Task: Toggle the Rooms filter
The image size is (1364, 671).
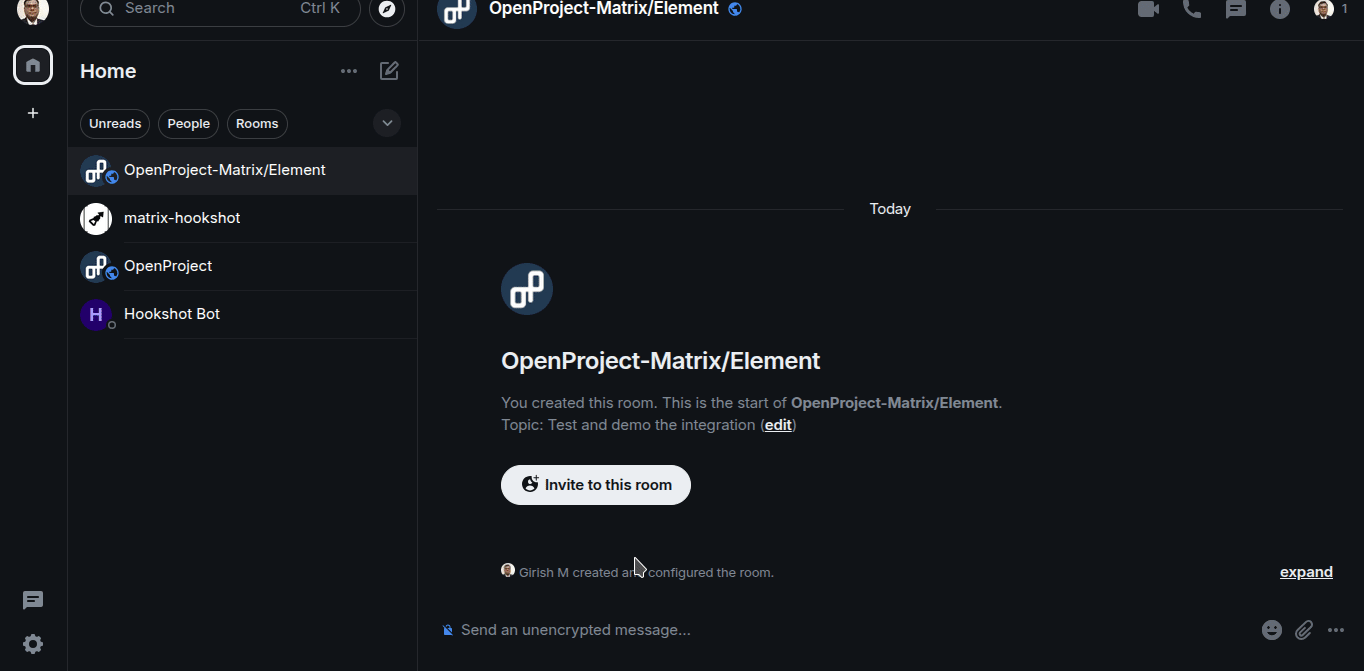Action: (257, 124)
